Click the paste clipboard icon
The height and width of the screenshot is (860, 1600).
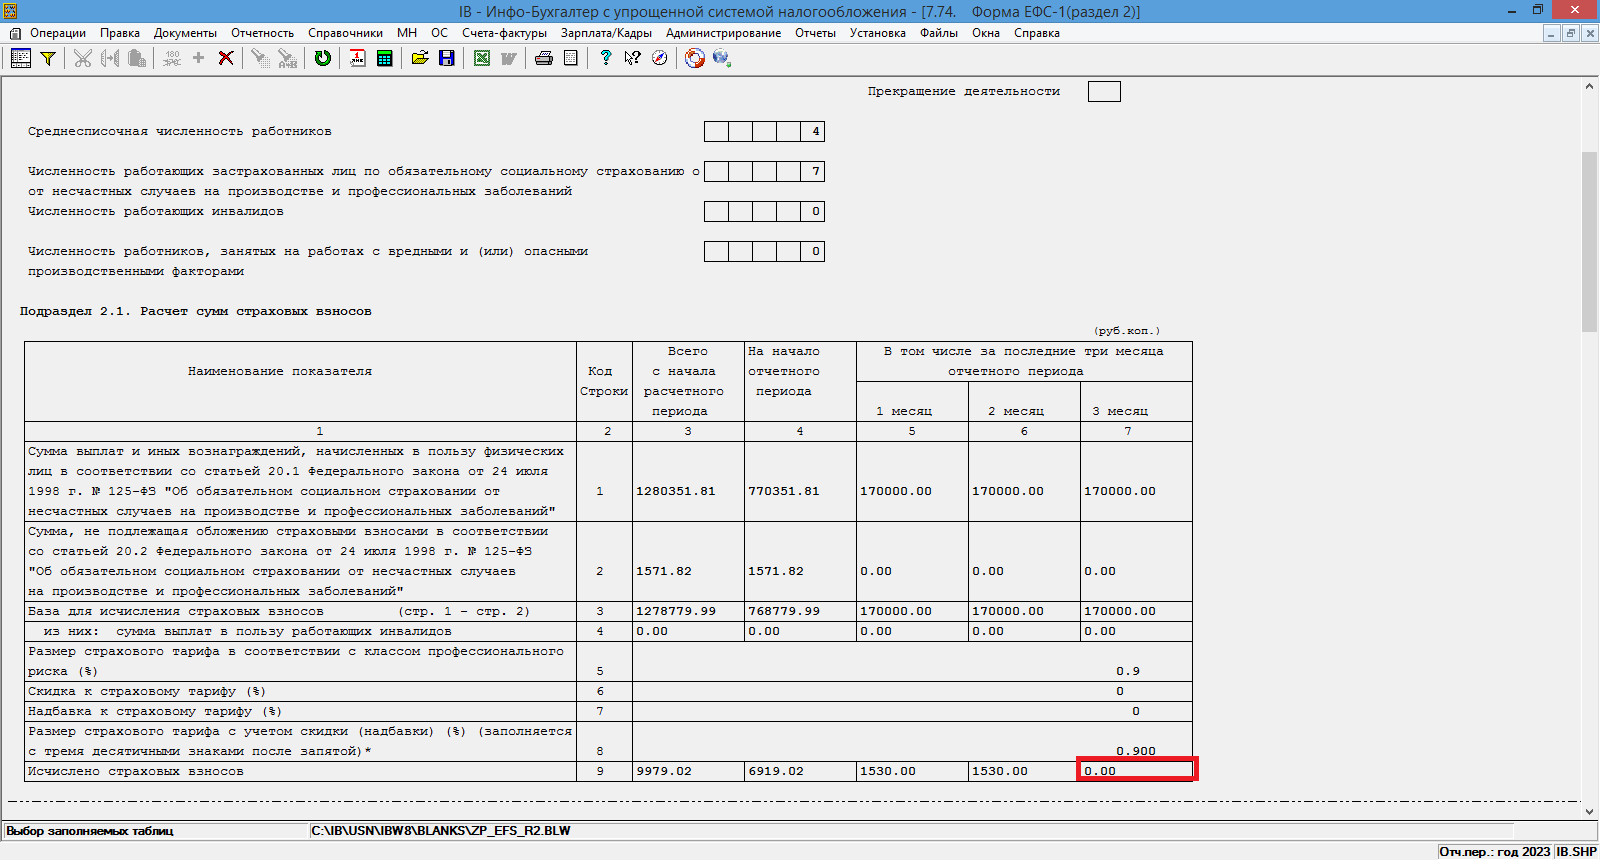pos(137,58)
